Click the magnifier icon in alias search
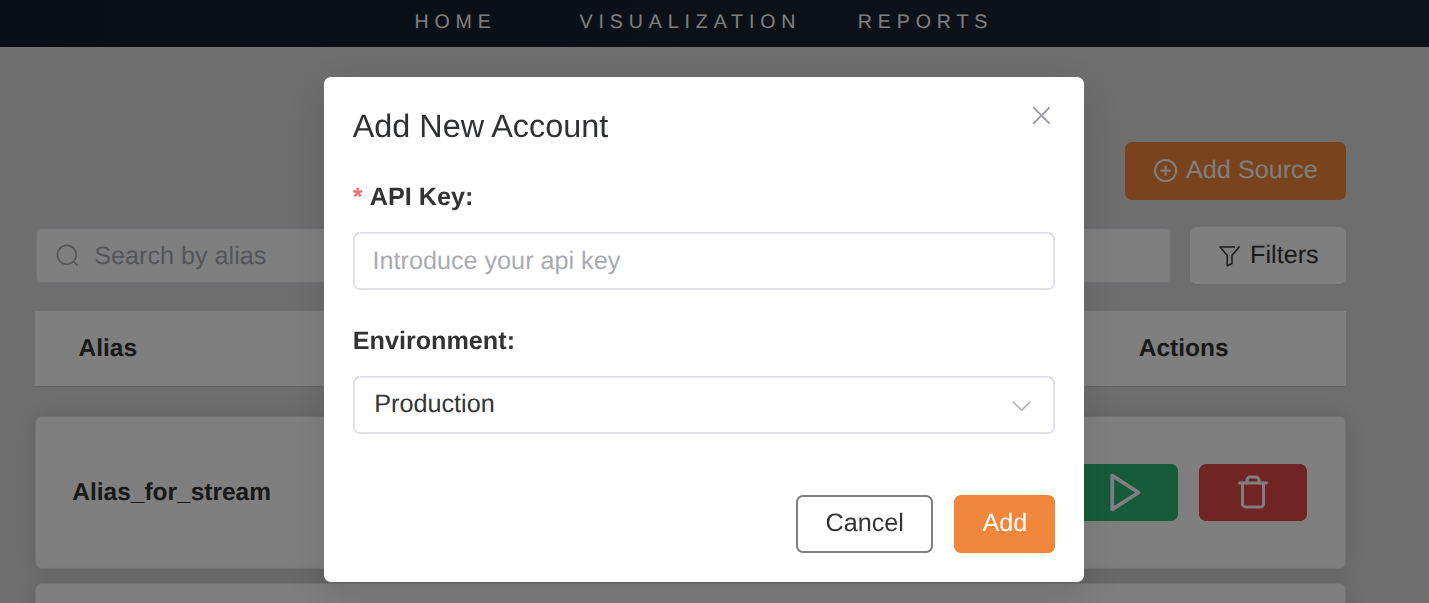 pyautogui.click(x=68, y=256)
